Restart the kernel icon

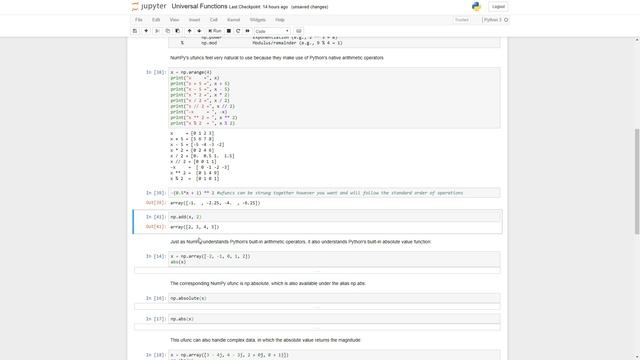pos(238,31)
